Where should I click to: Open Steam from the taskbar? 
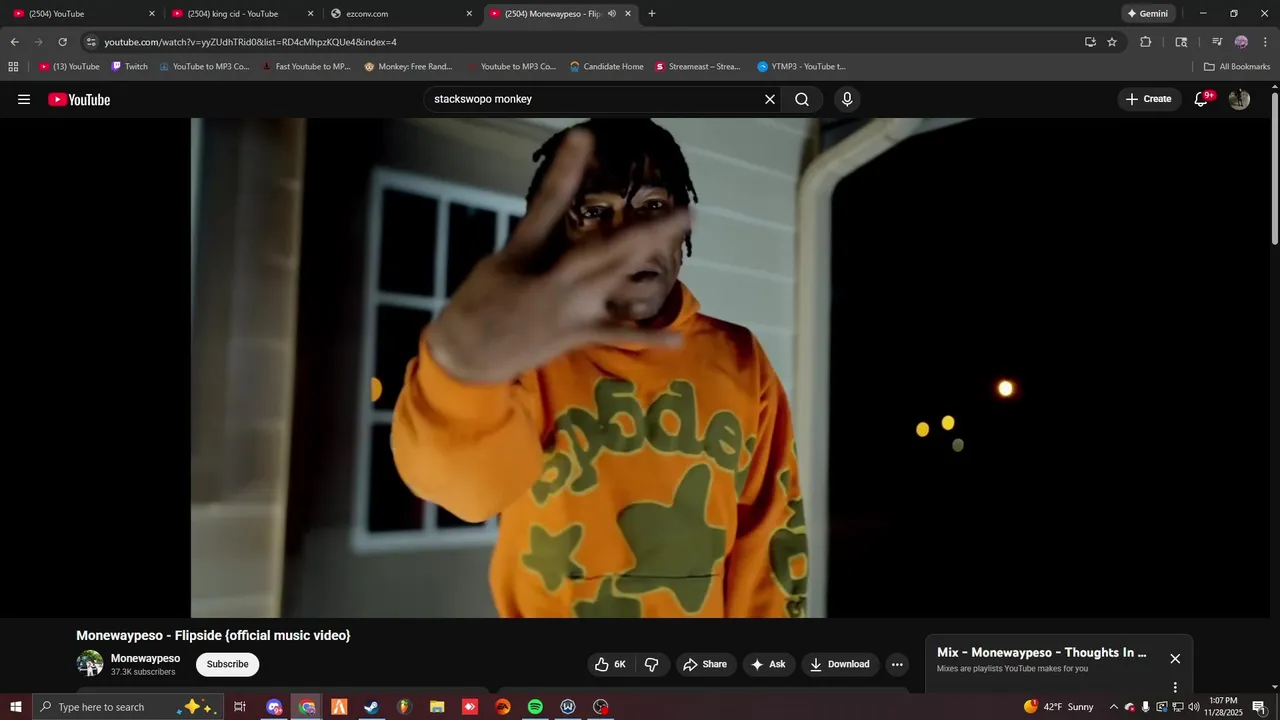point(371,707)
